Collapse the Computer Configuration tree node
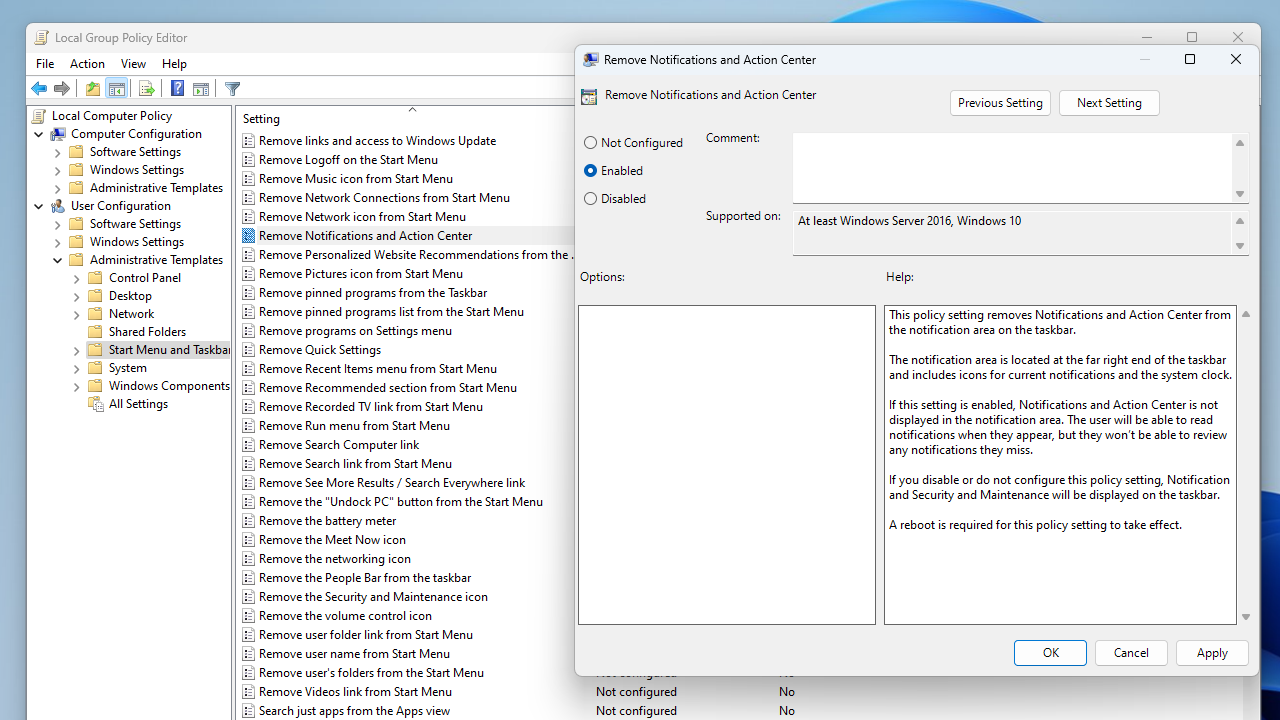 click(39, 134)
